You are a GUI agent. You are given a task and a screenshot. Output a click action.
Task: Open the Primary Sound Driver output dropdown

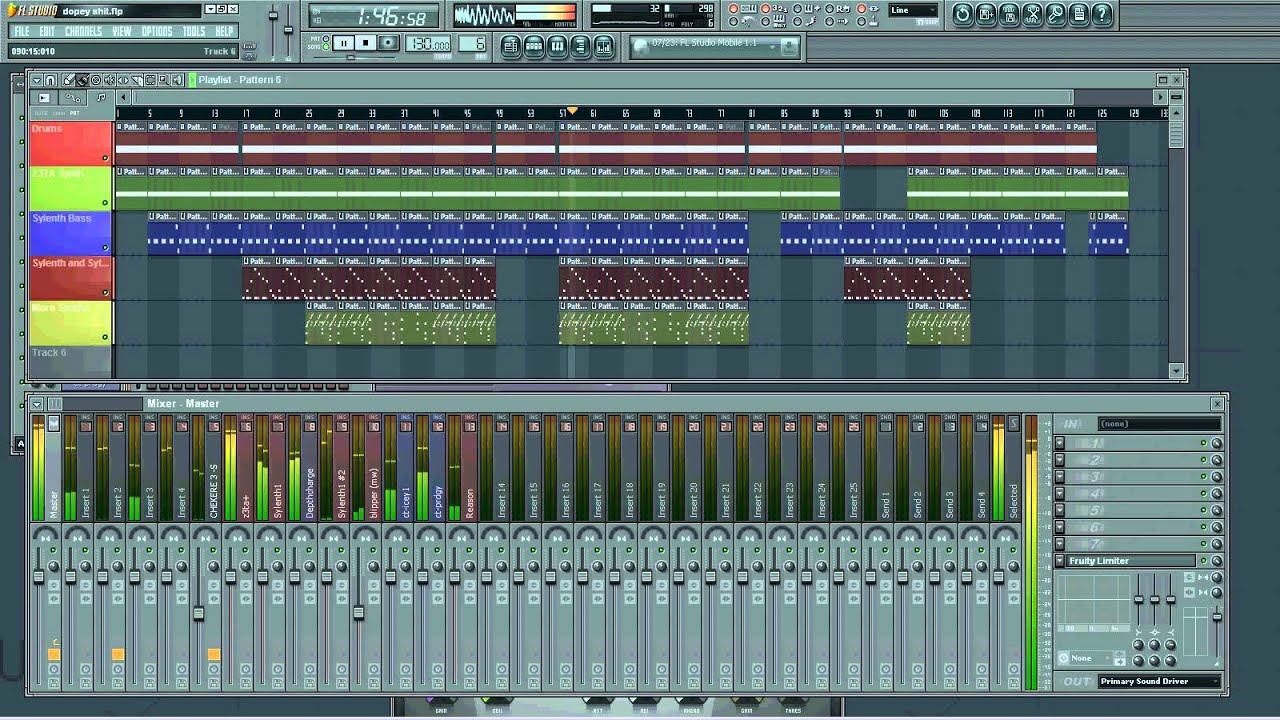(1159, 681)
